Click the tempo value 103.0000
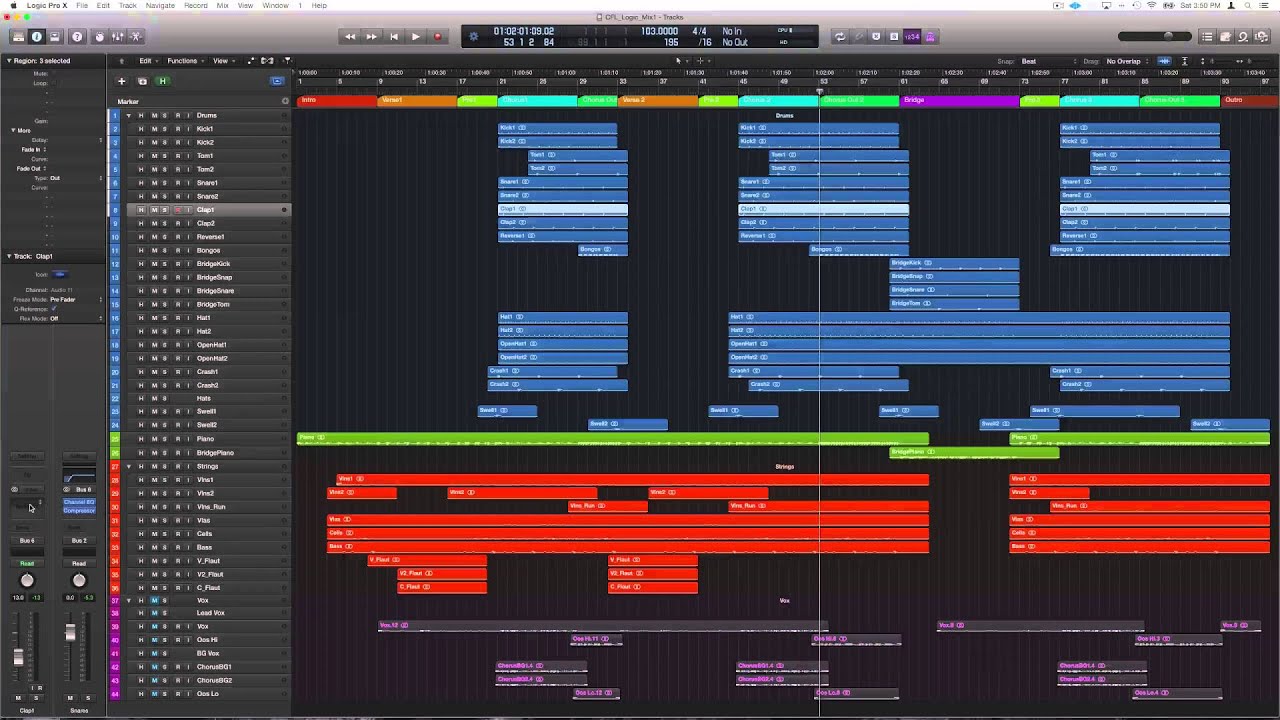Image resolution: width=1280 pixels, height=720 pixels. tap(659, 31)
